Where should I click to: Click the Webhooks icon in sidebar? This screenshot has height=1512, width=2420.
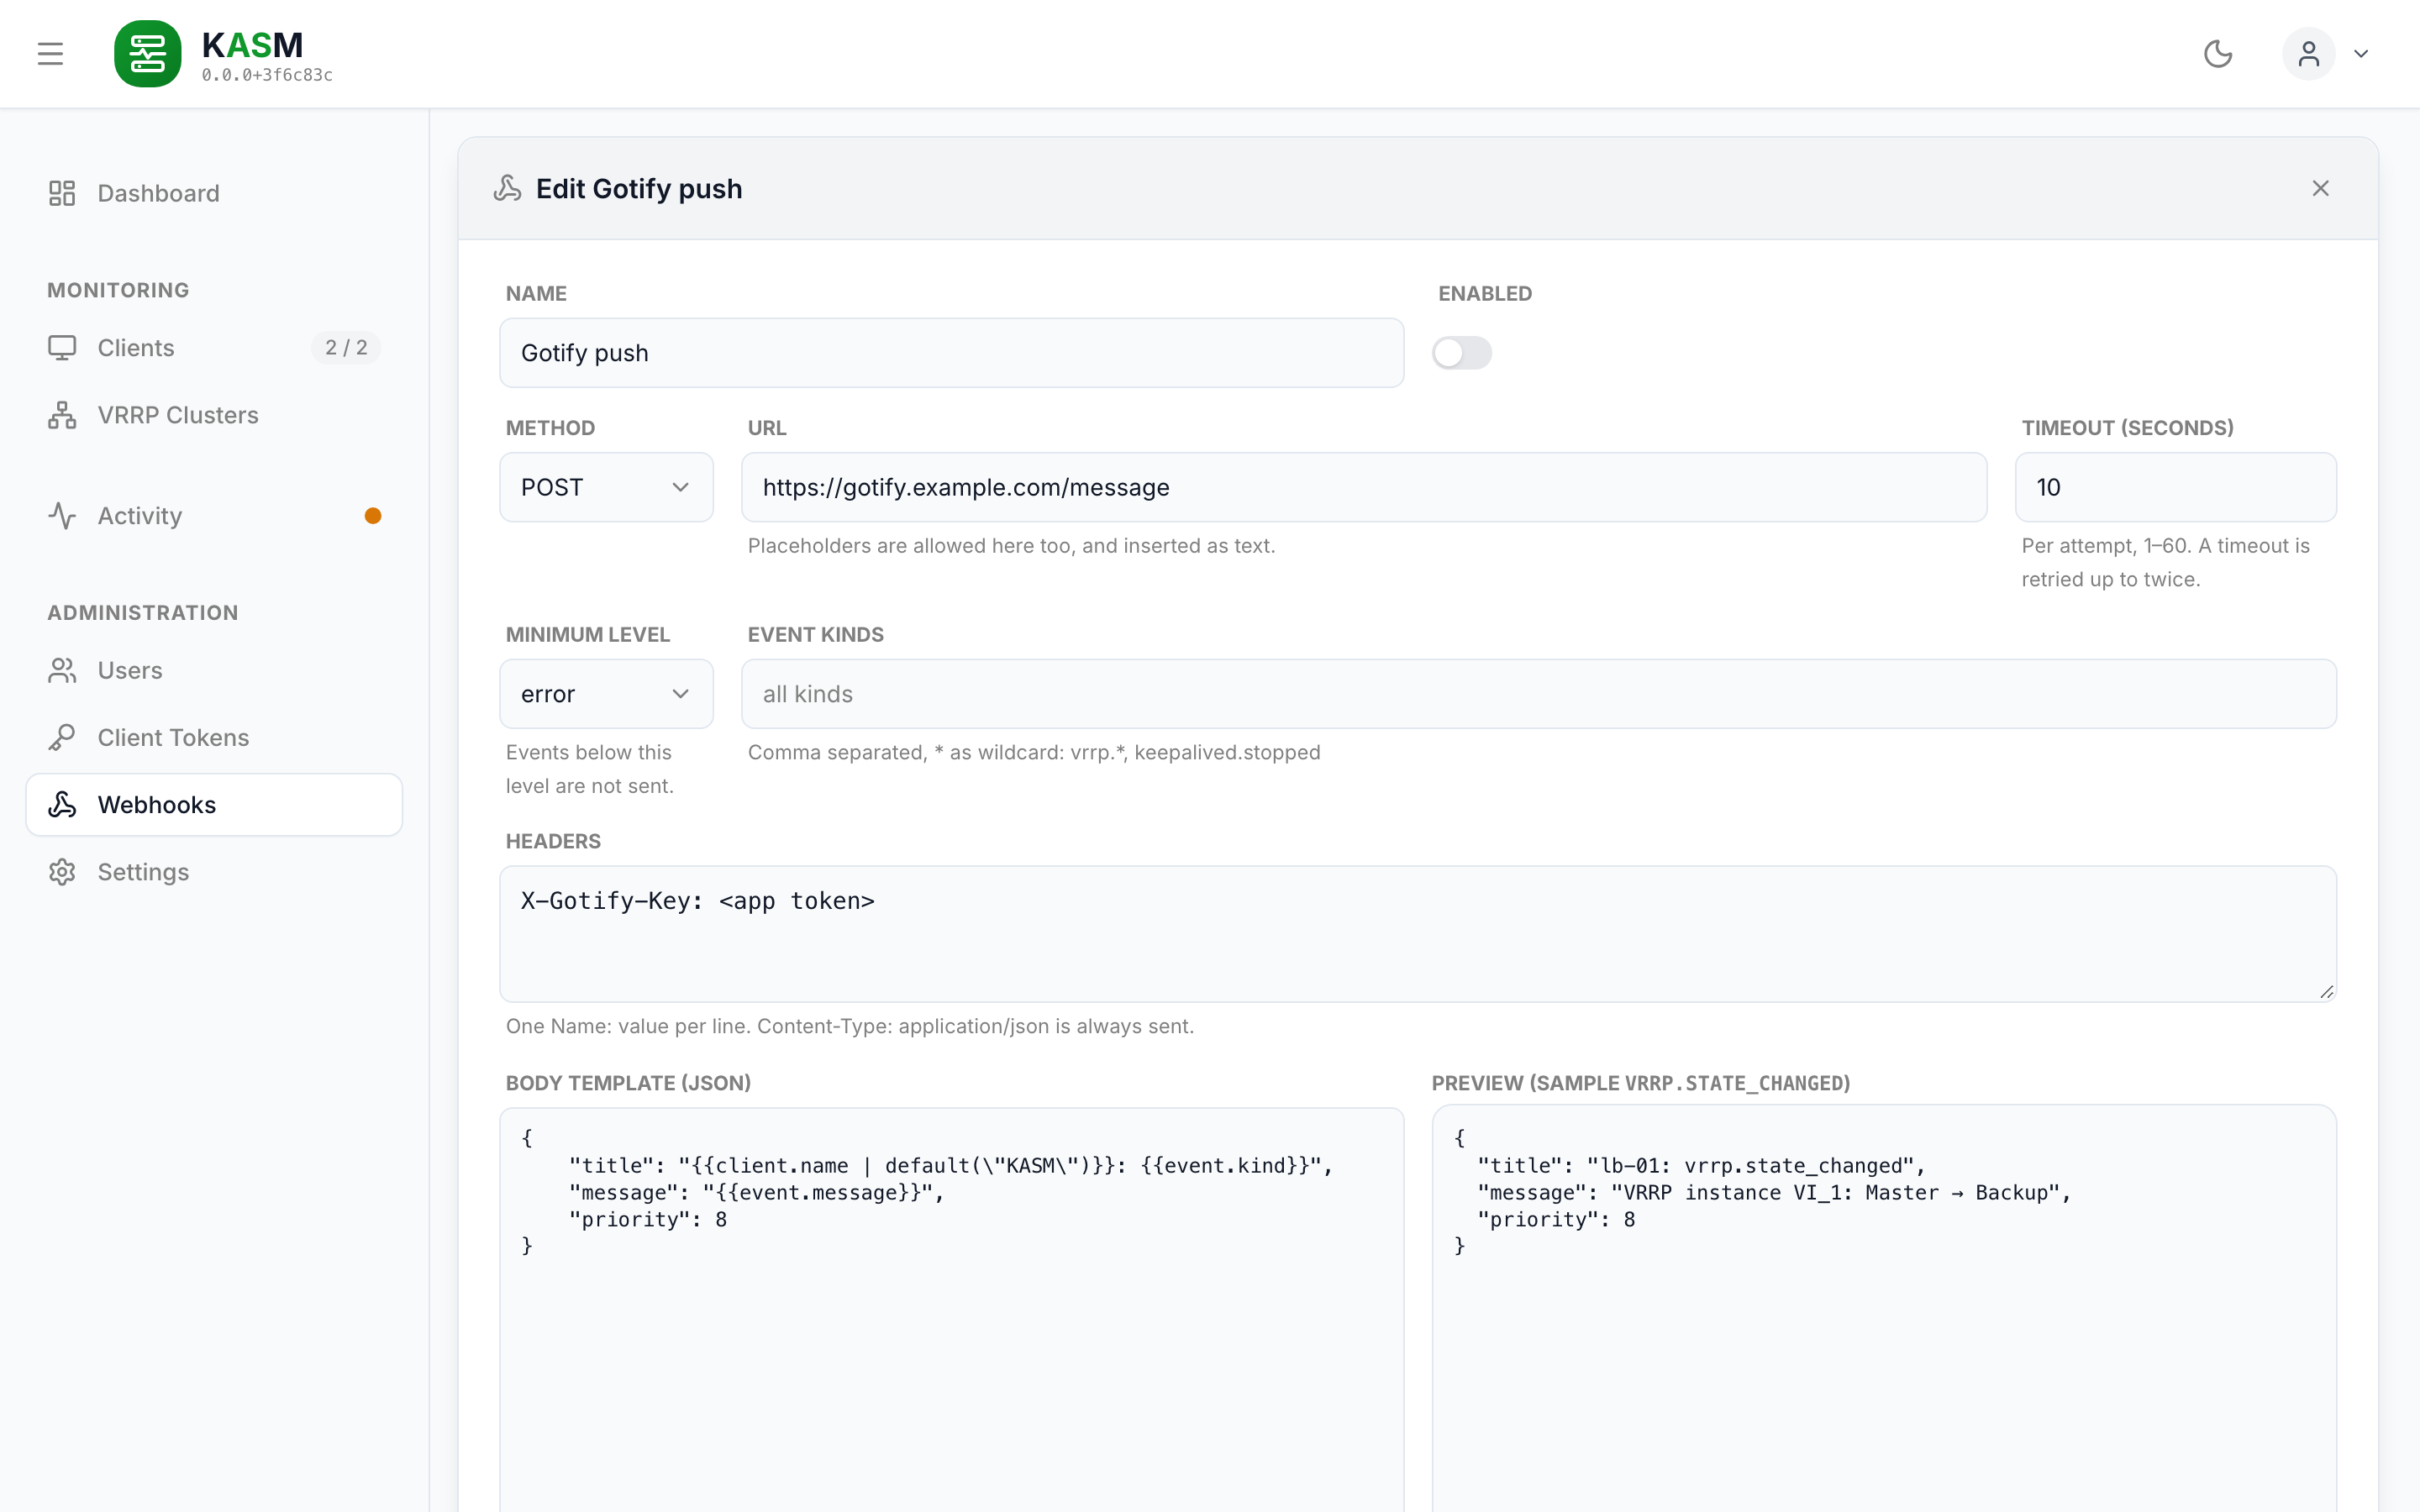[x=62, y=805]
